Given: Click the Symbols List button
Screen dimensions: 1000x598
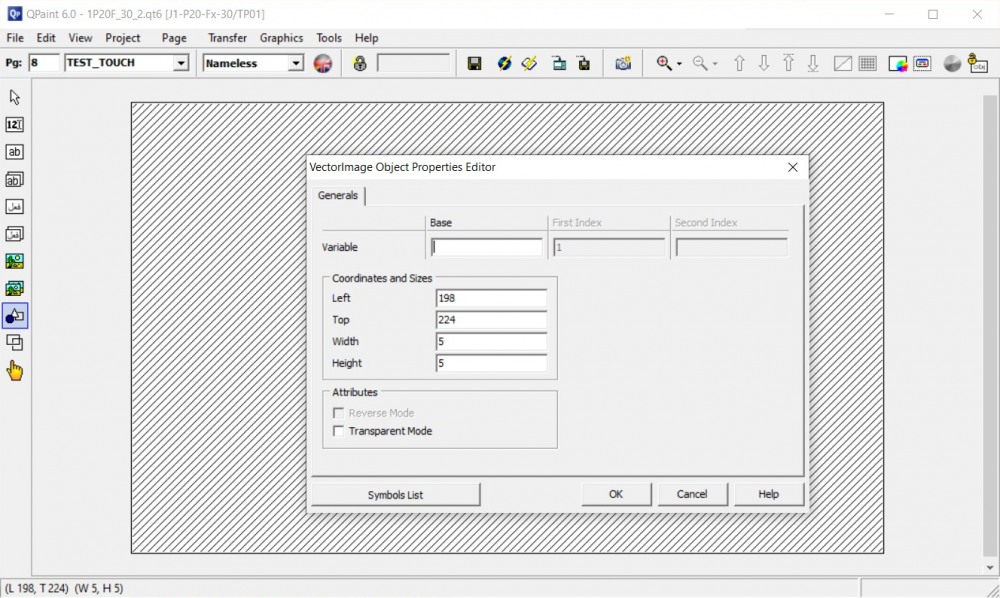Looking at the screenshot, I should [x=395, y=495].
